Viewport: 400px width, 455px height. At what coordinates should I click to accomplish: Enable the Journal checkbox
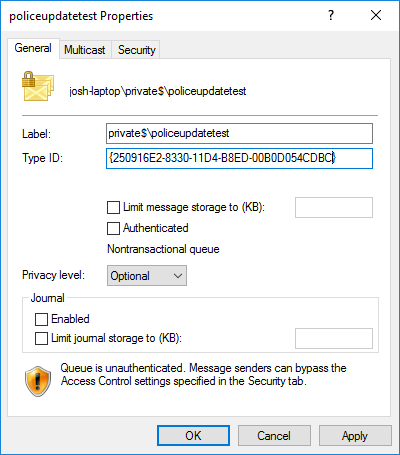tap(41, 319)
